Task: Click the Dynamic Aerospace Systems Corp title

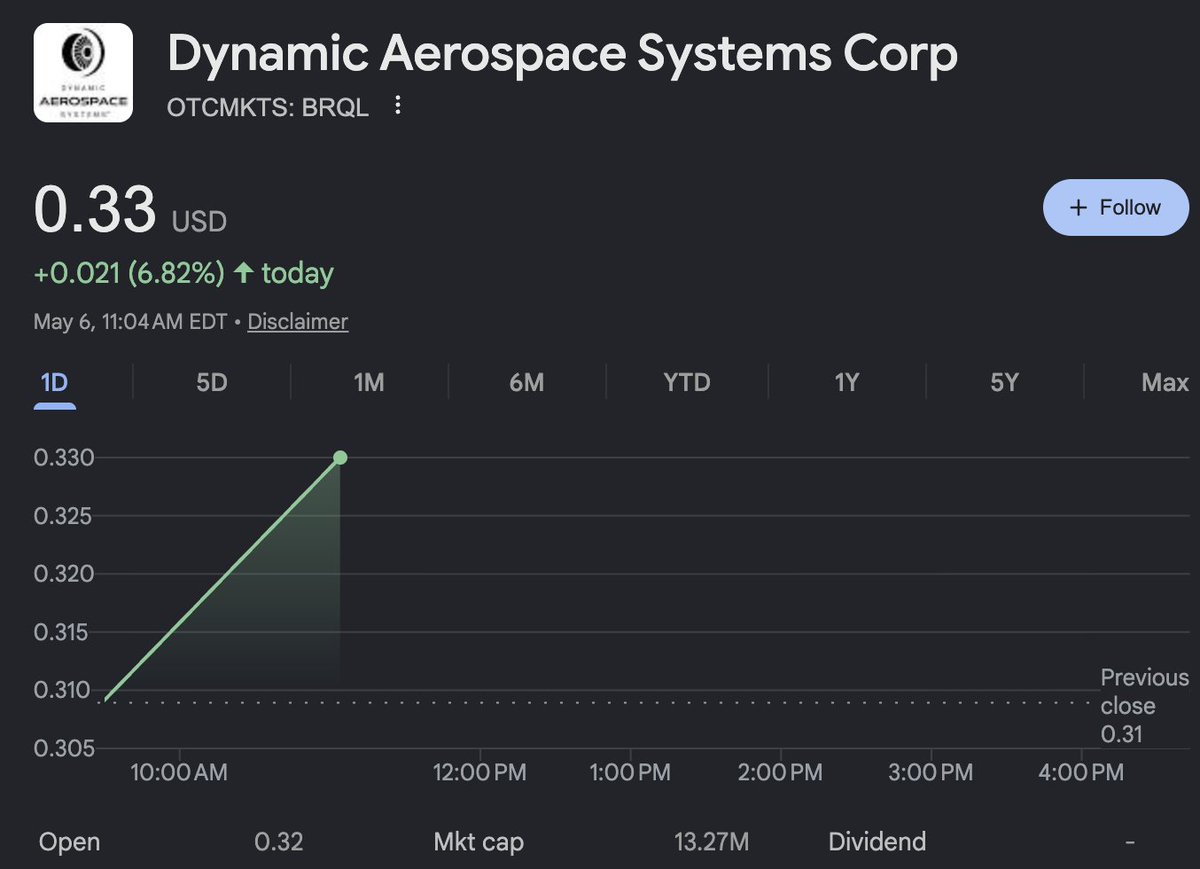Action: point(562,53)
